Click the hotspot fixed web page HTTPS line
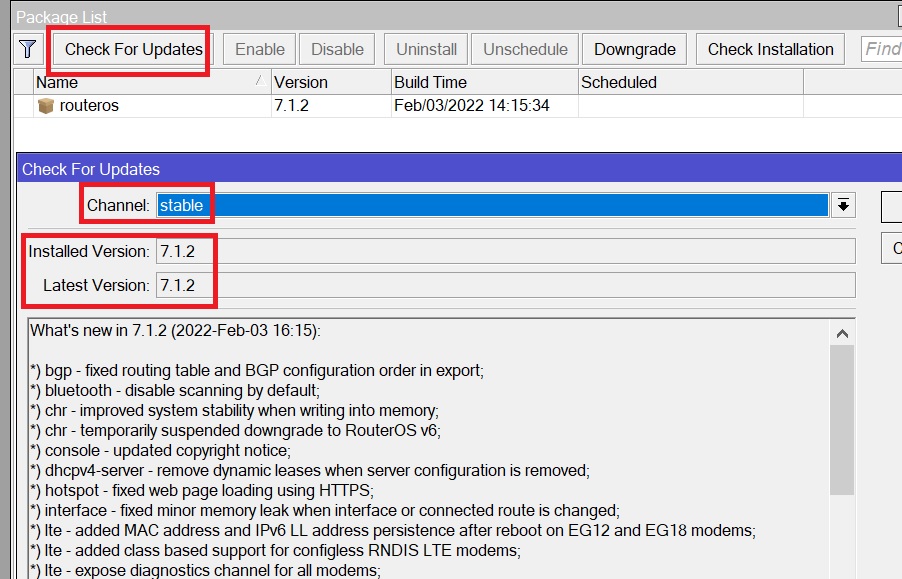This screenshot has height=579, width=902. coord(202,491)
